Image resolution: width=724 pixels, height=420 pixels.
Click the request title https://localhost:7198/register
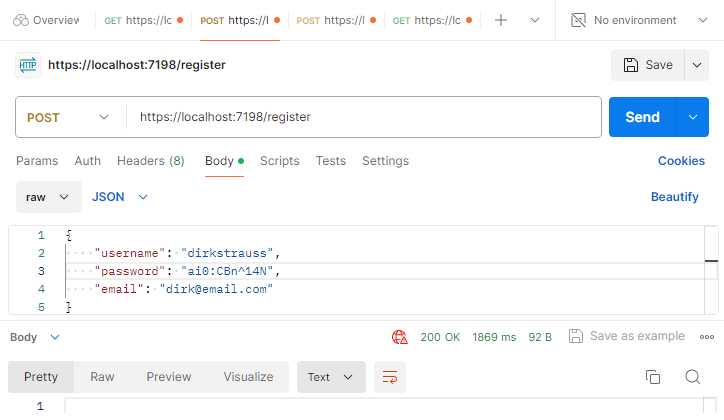tap(137, 65)
